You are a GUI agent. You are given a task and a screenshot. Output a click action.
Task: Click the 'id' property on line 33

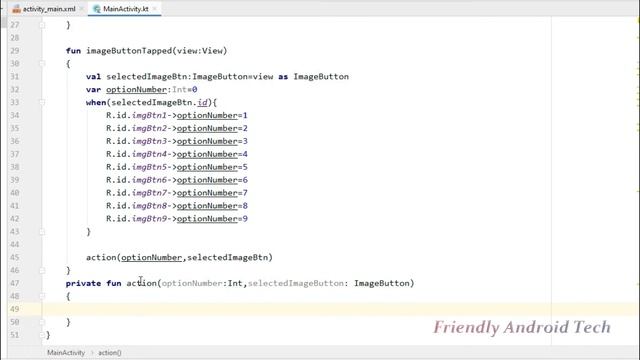202,102
